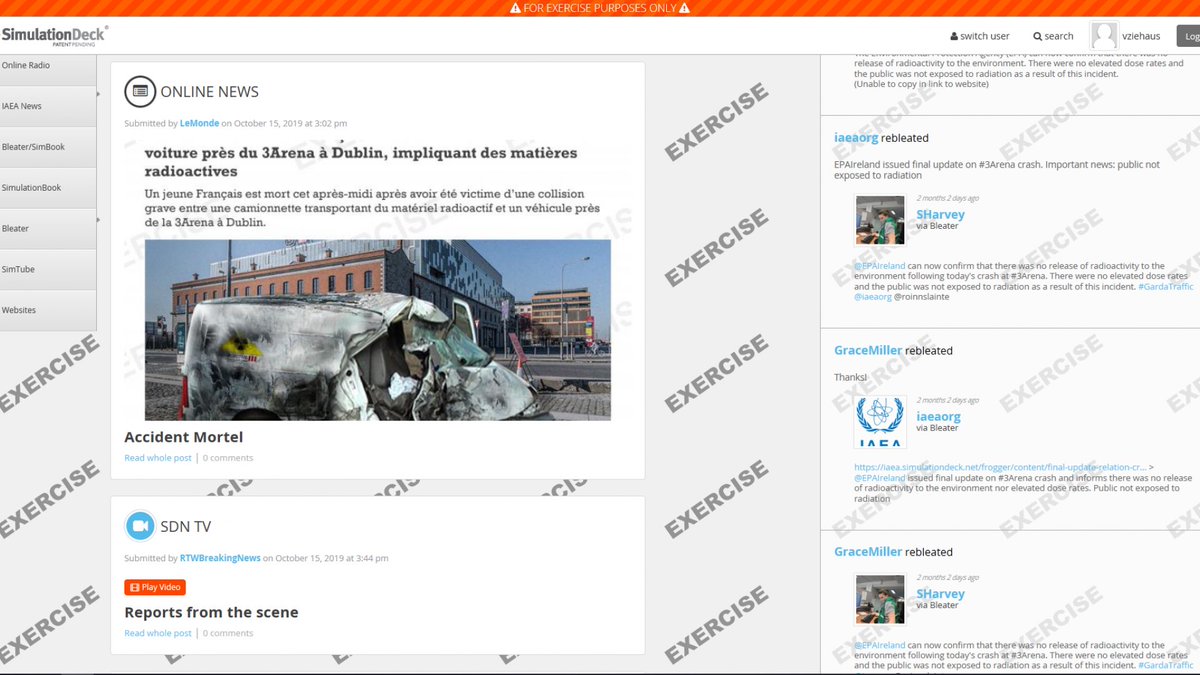Open Websites from sidebar
The height and width of the screenshot is (675, 1200).
pos(48,311)
